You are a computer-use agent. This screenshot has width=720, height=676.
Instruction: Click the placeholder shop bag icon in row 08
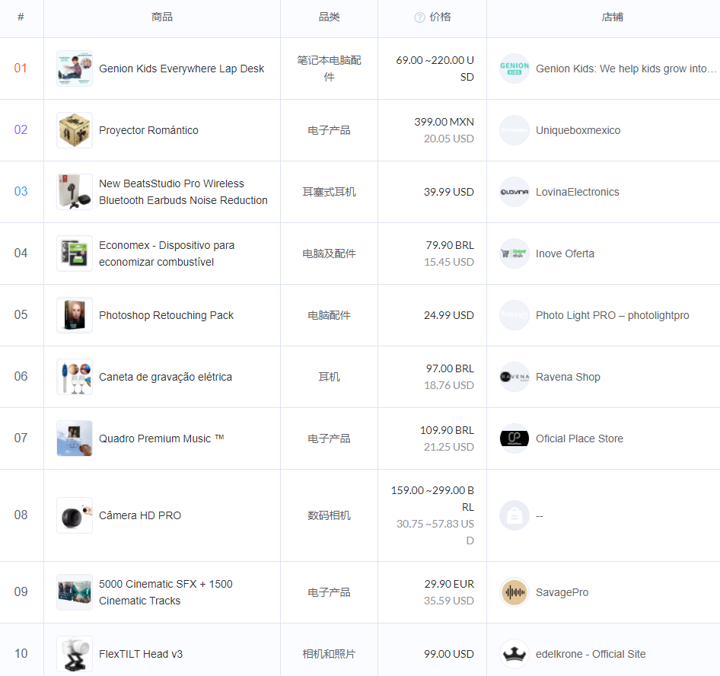click(514, 515)
